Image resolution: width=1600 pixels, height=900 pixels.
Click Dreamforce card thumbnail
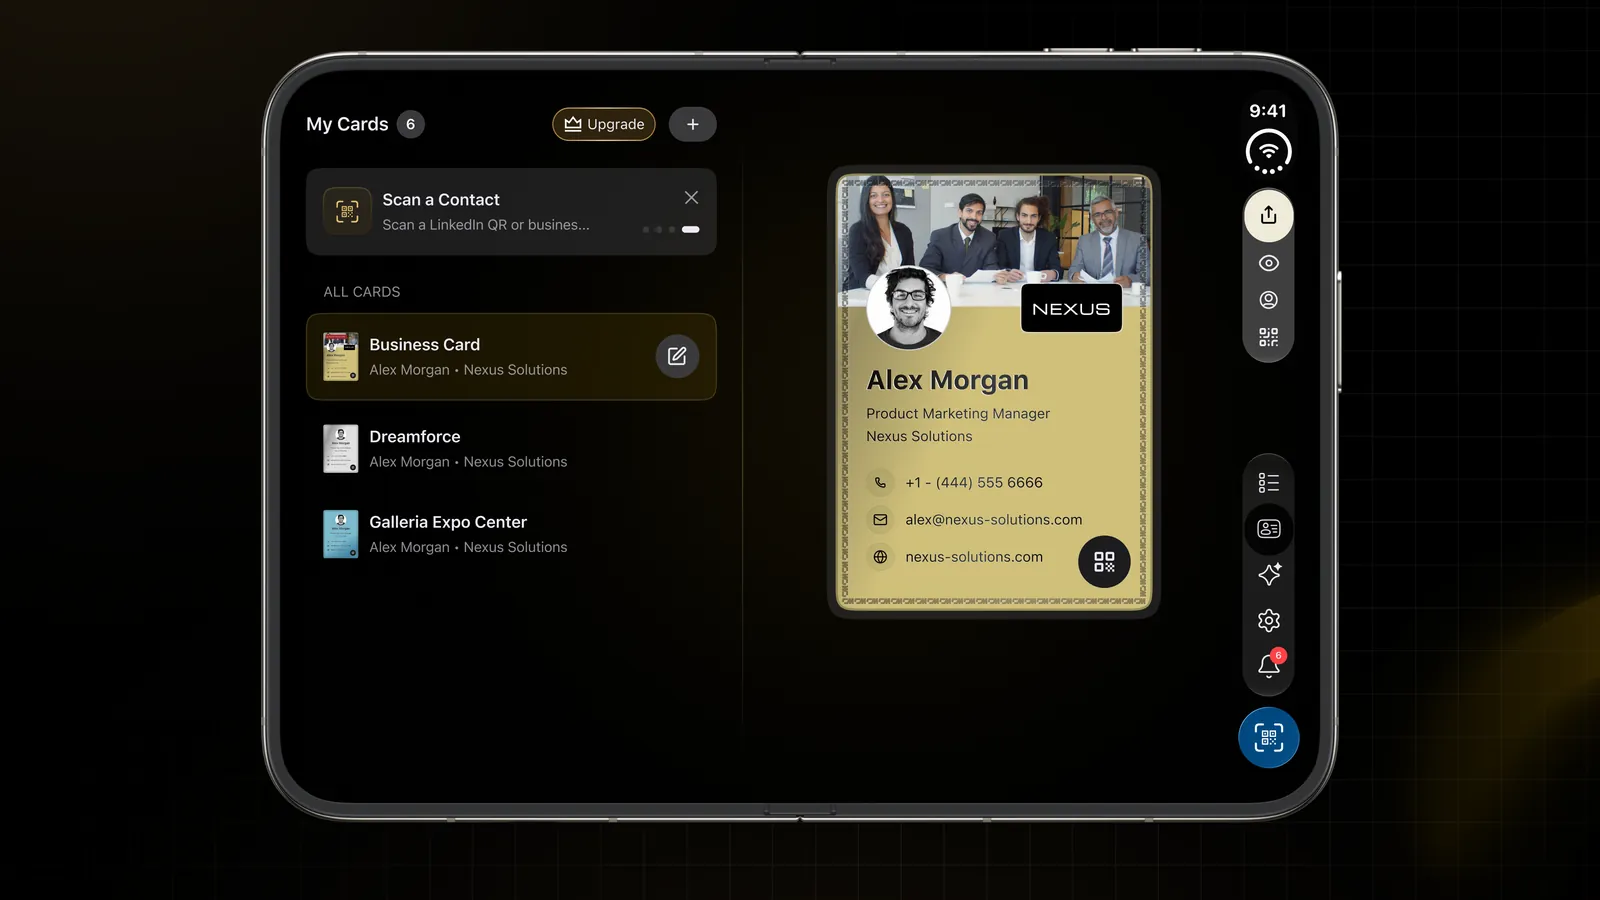coord(341,448)
